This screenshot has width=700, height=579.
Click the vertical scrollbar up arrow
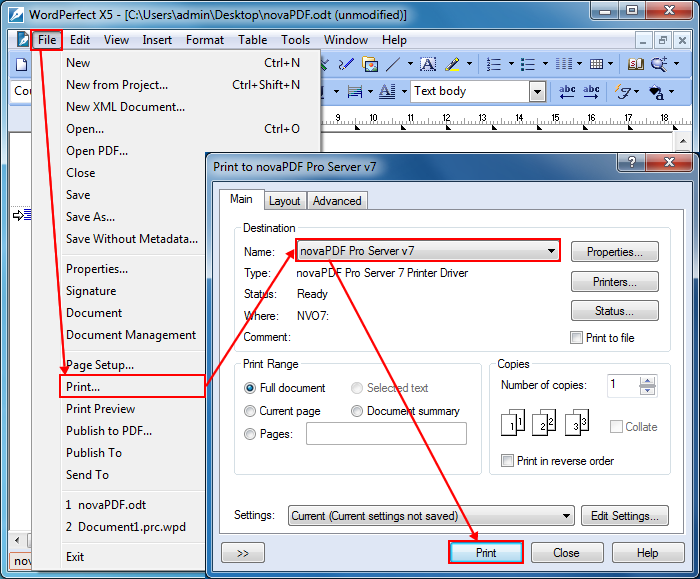click(x=683, y=142)
